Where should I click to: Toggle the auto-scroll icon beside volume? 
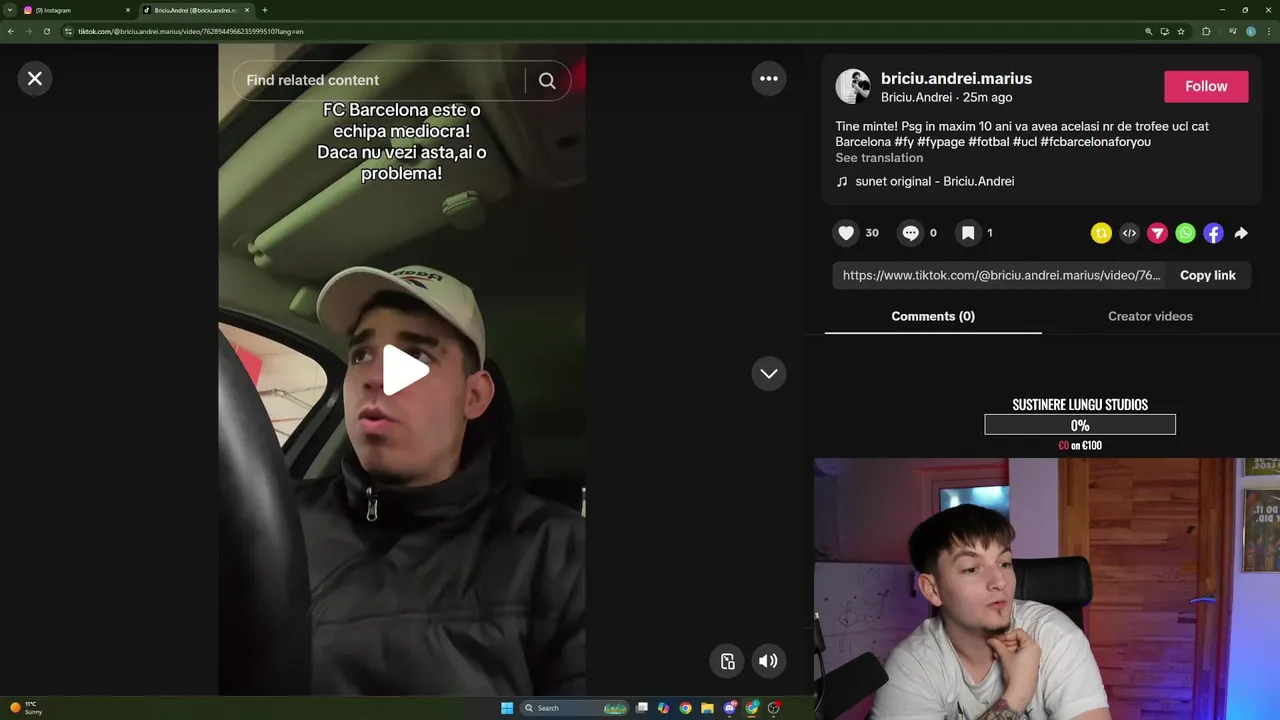728,660
